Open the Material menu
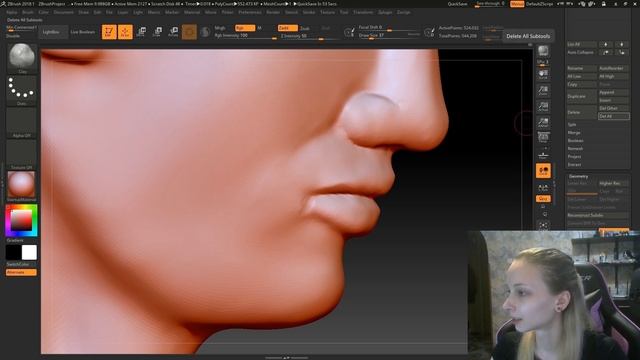The image size is (640, 360). (x=192, y=12)
